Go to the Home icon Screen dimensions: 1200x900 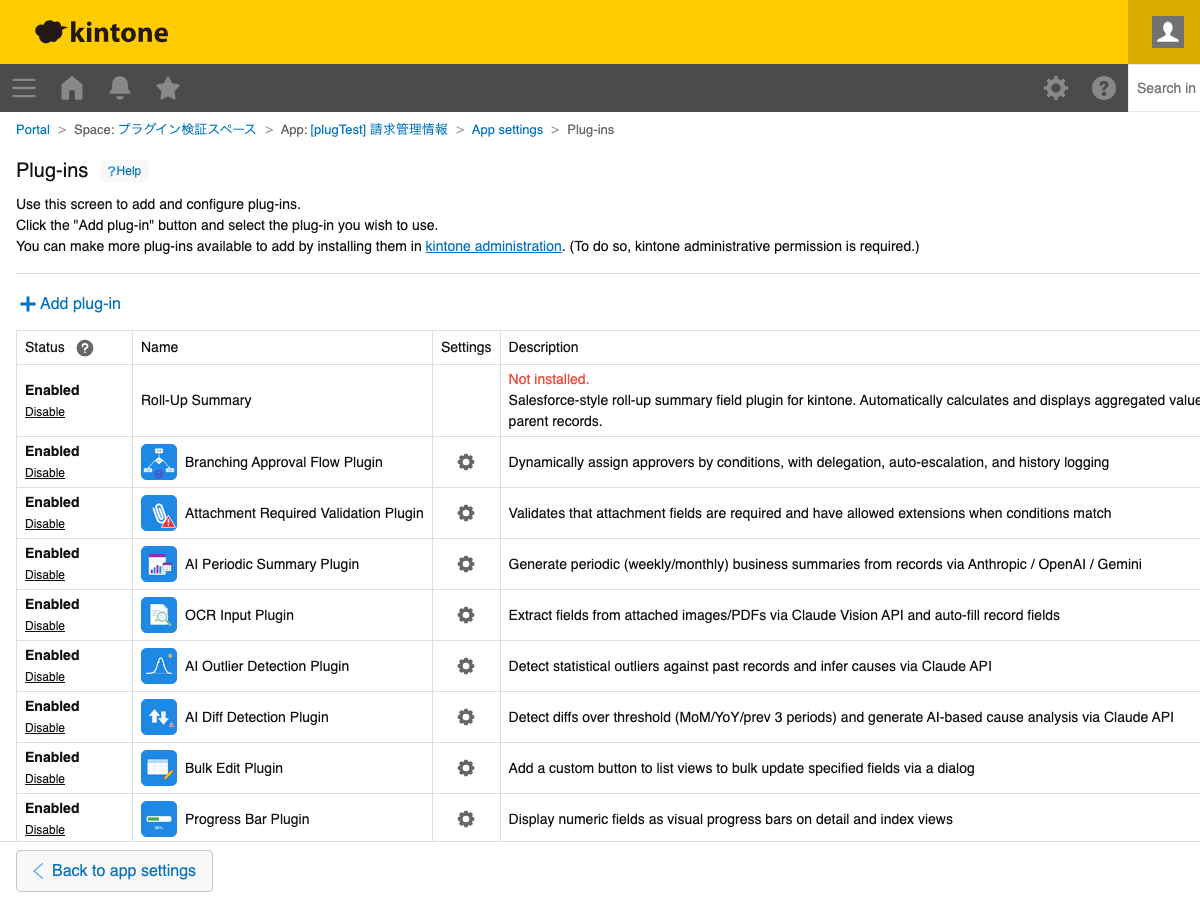pyautogui.click(x=72, y=88)
